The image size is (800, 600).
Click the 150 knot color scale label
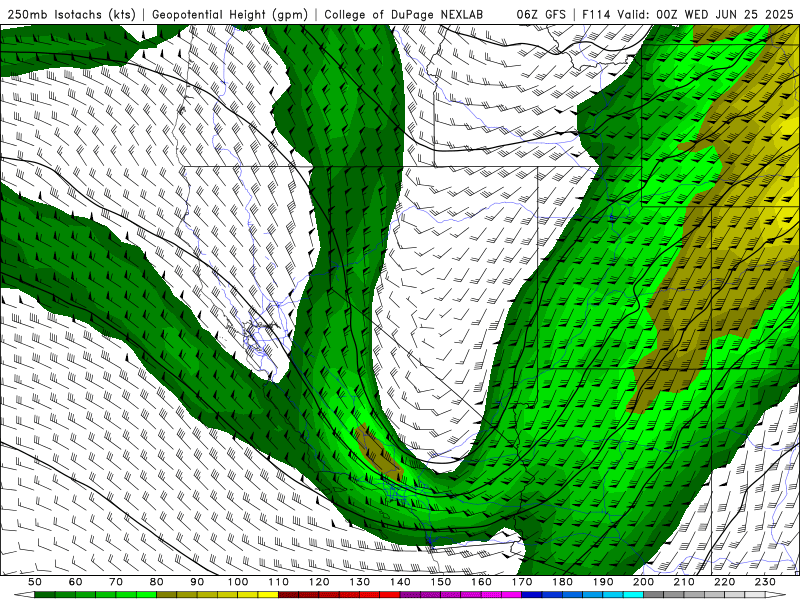pos(441,582)
